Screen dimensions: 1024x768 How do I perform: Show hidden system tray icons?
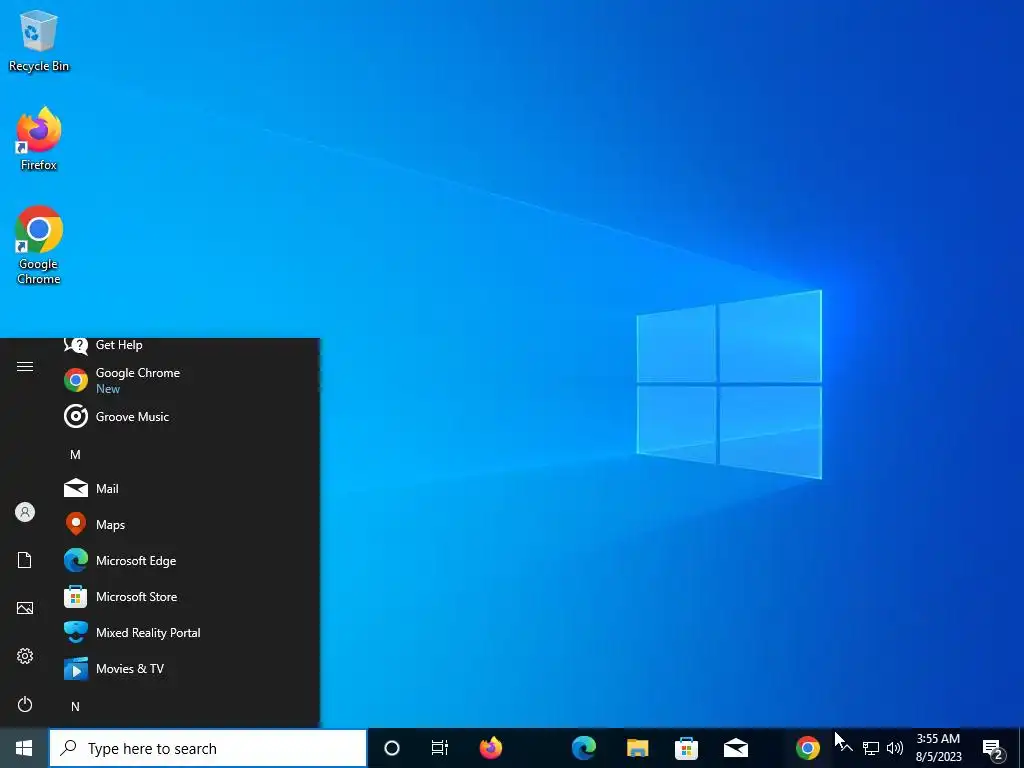coord(846,748)
